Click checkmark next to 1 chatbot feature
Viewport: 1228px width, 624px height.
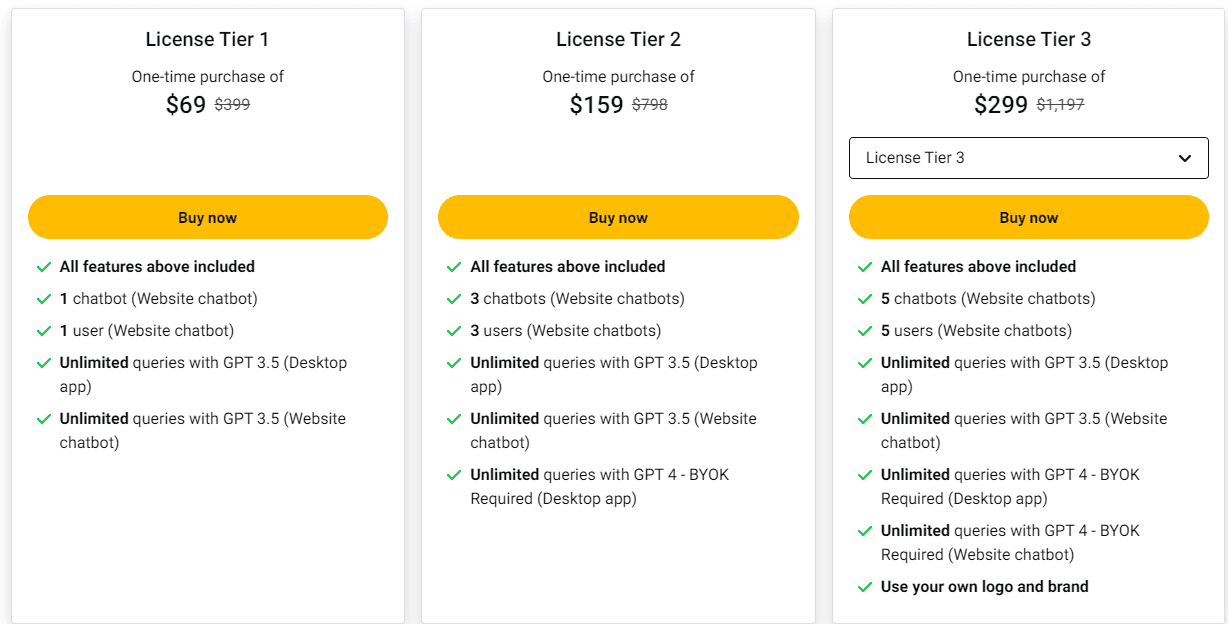tap(45, 298)
